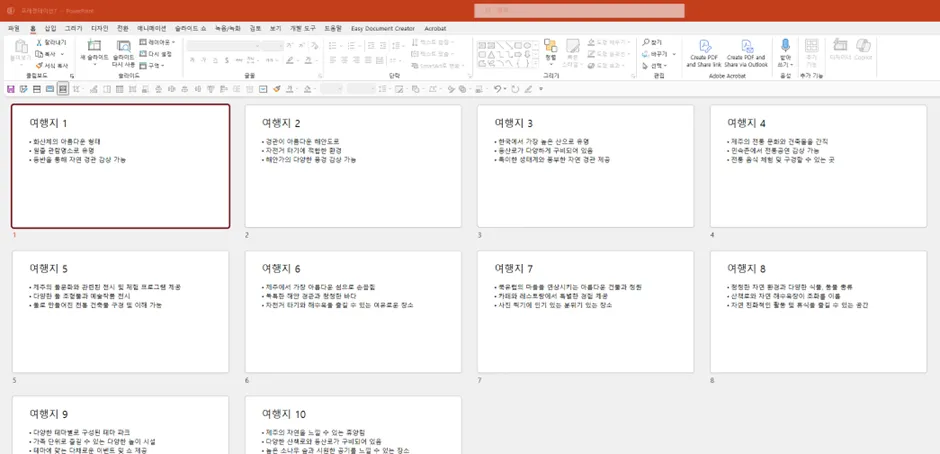Viewport: 940px width, 454px height.
Task: Switch to the 검토 tab
Action: (x=255, y=28)
